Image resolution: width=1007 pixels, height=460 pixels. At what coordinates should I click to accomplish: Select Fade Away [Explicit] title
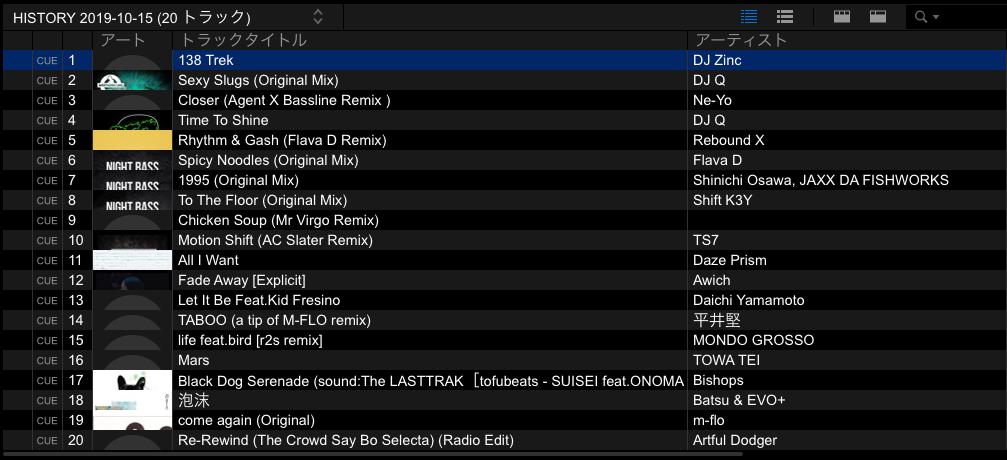click(241, 280)
